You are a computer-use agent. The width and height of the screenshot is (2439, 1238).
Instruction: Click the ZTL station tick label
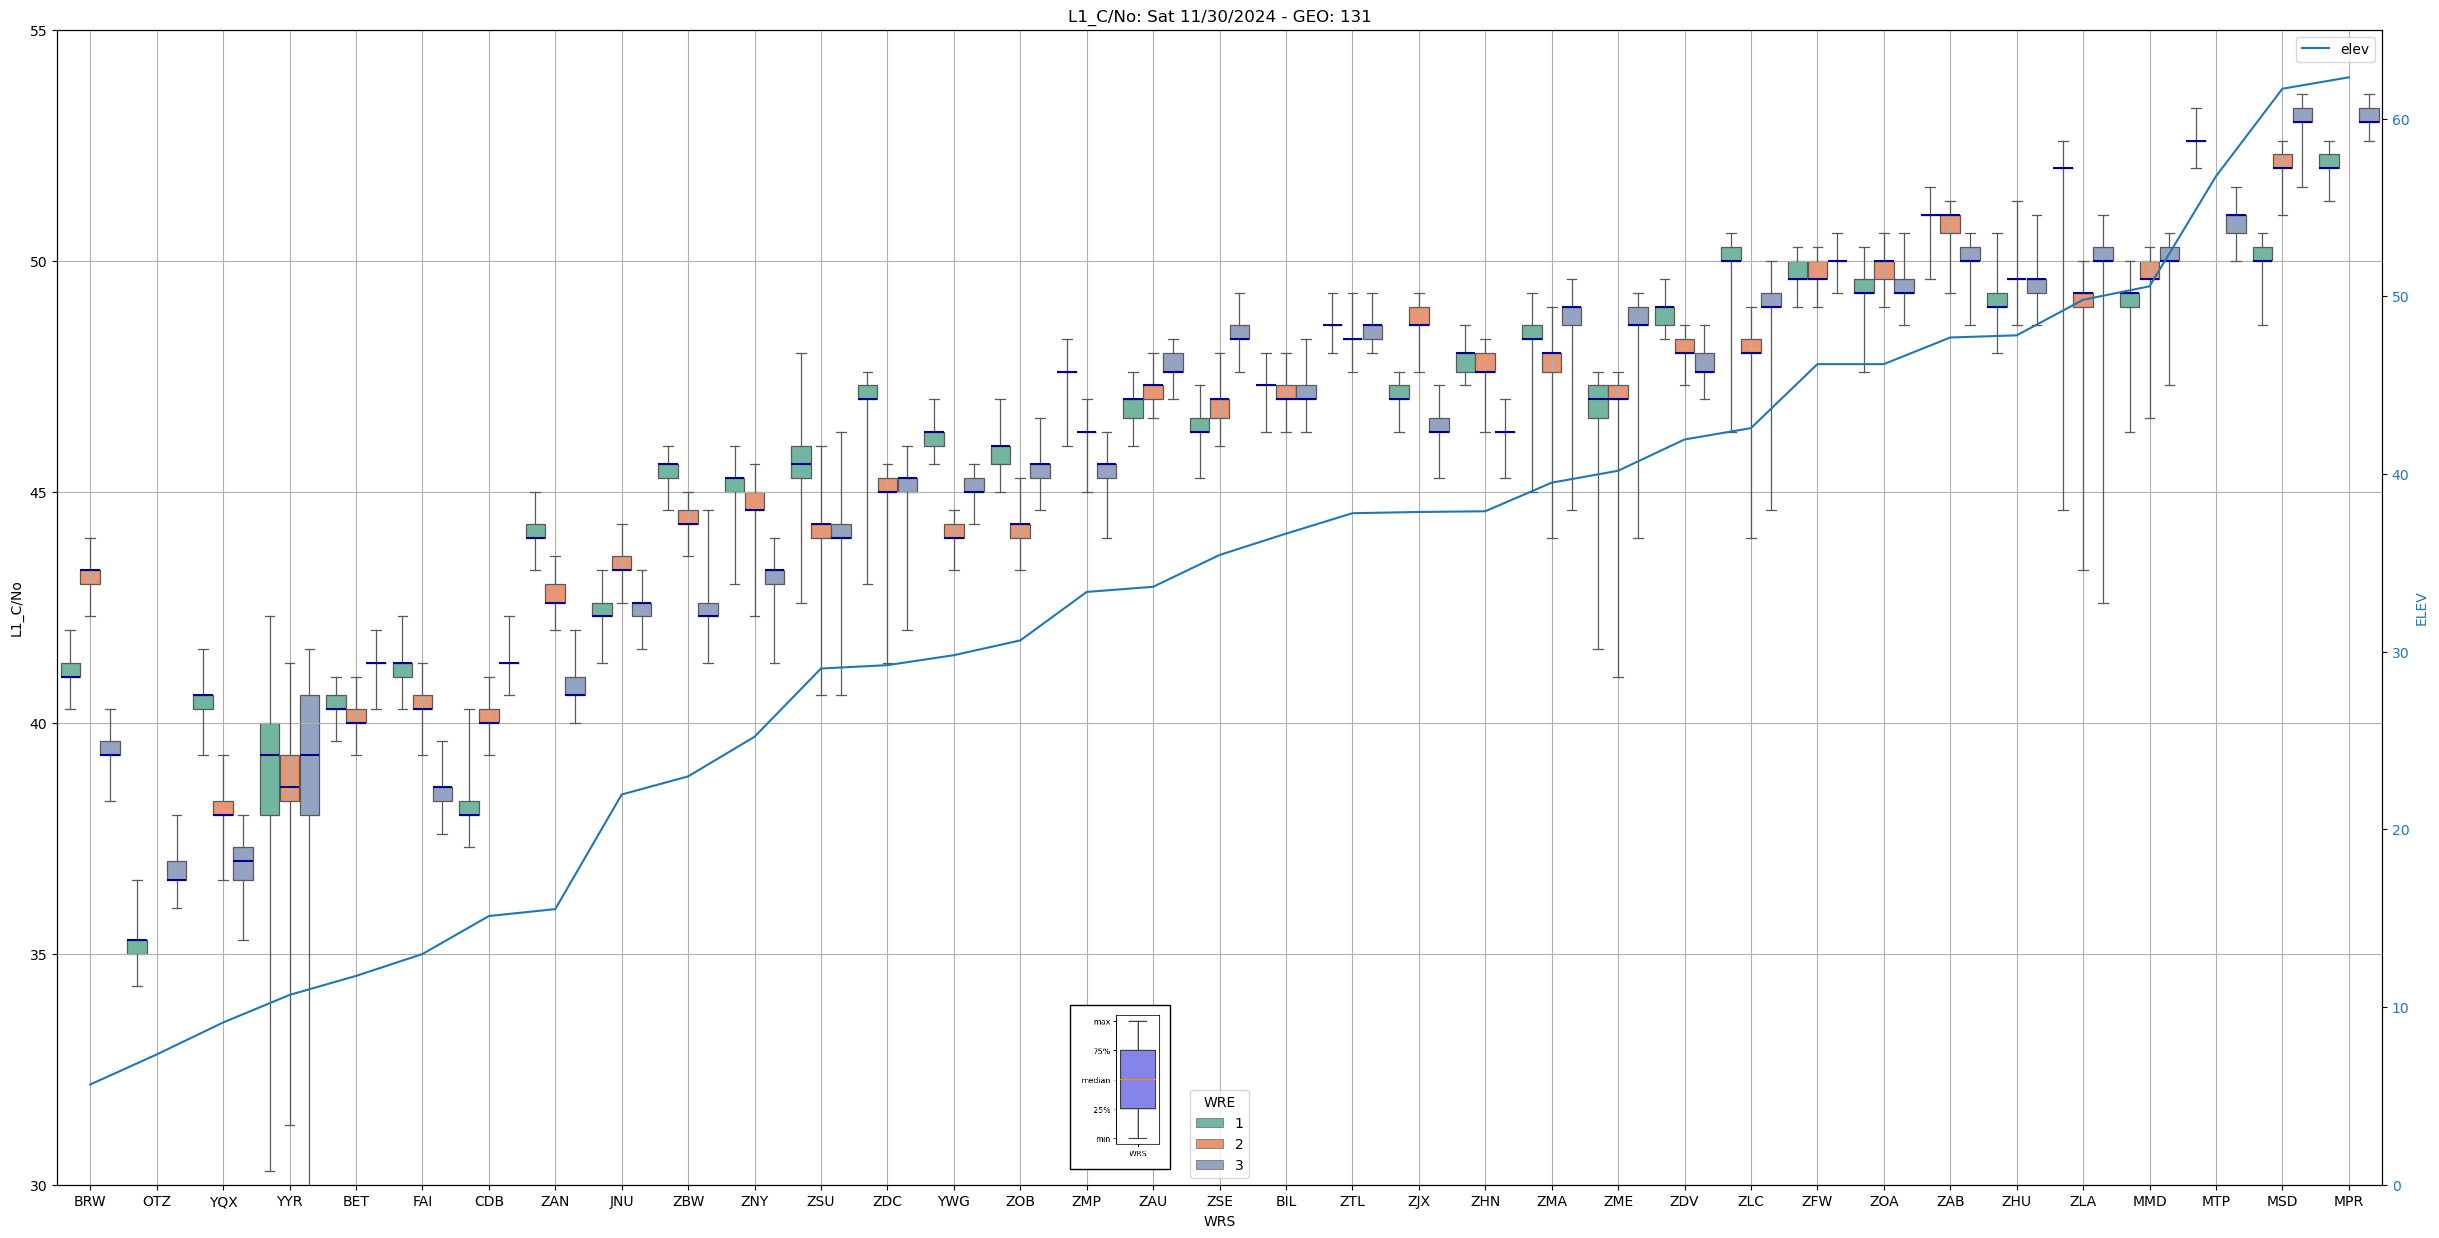[x=1352, y=1201]
